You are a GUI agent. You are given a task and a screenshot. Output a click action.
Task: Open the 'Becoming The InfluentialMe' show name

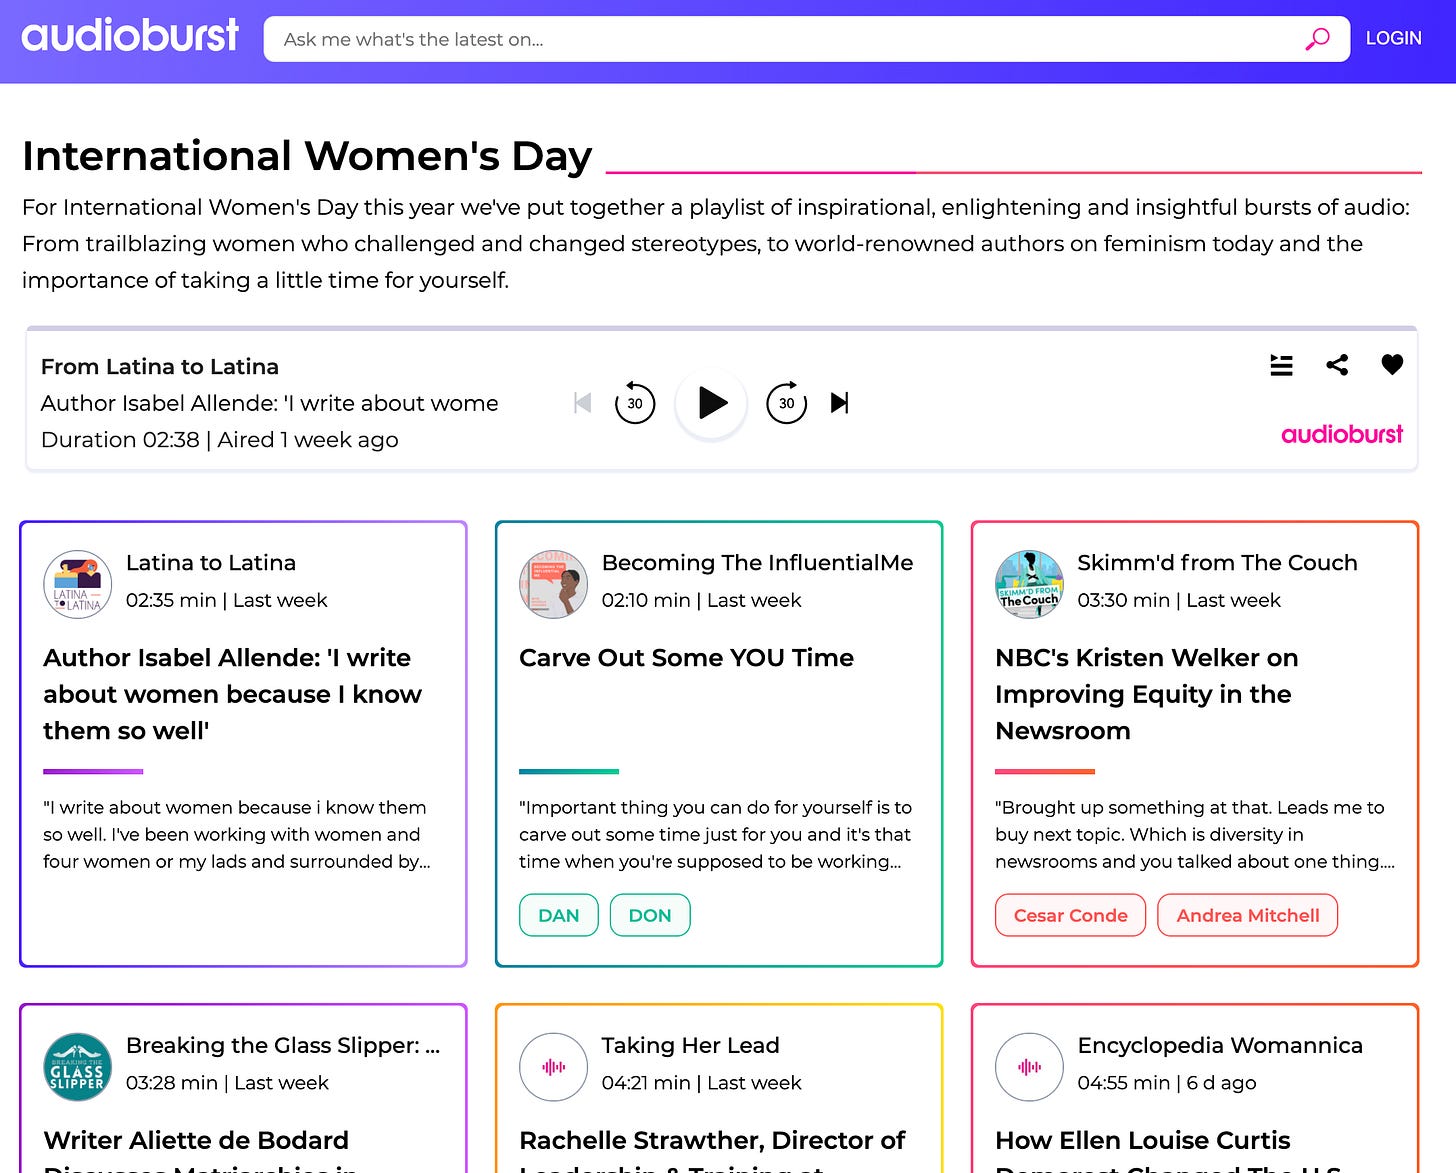coord(757,563)
